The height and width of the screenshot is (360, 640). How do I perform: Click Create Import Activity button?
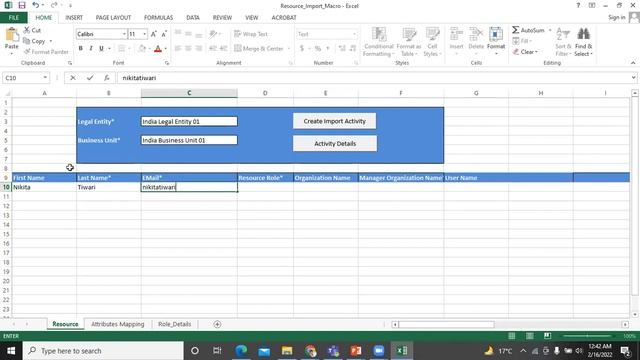tap(335, 121)
